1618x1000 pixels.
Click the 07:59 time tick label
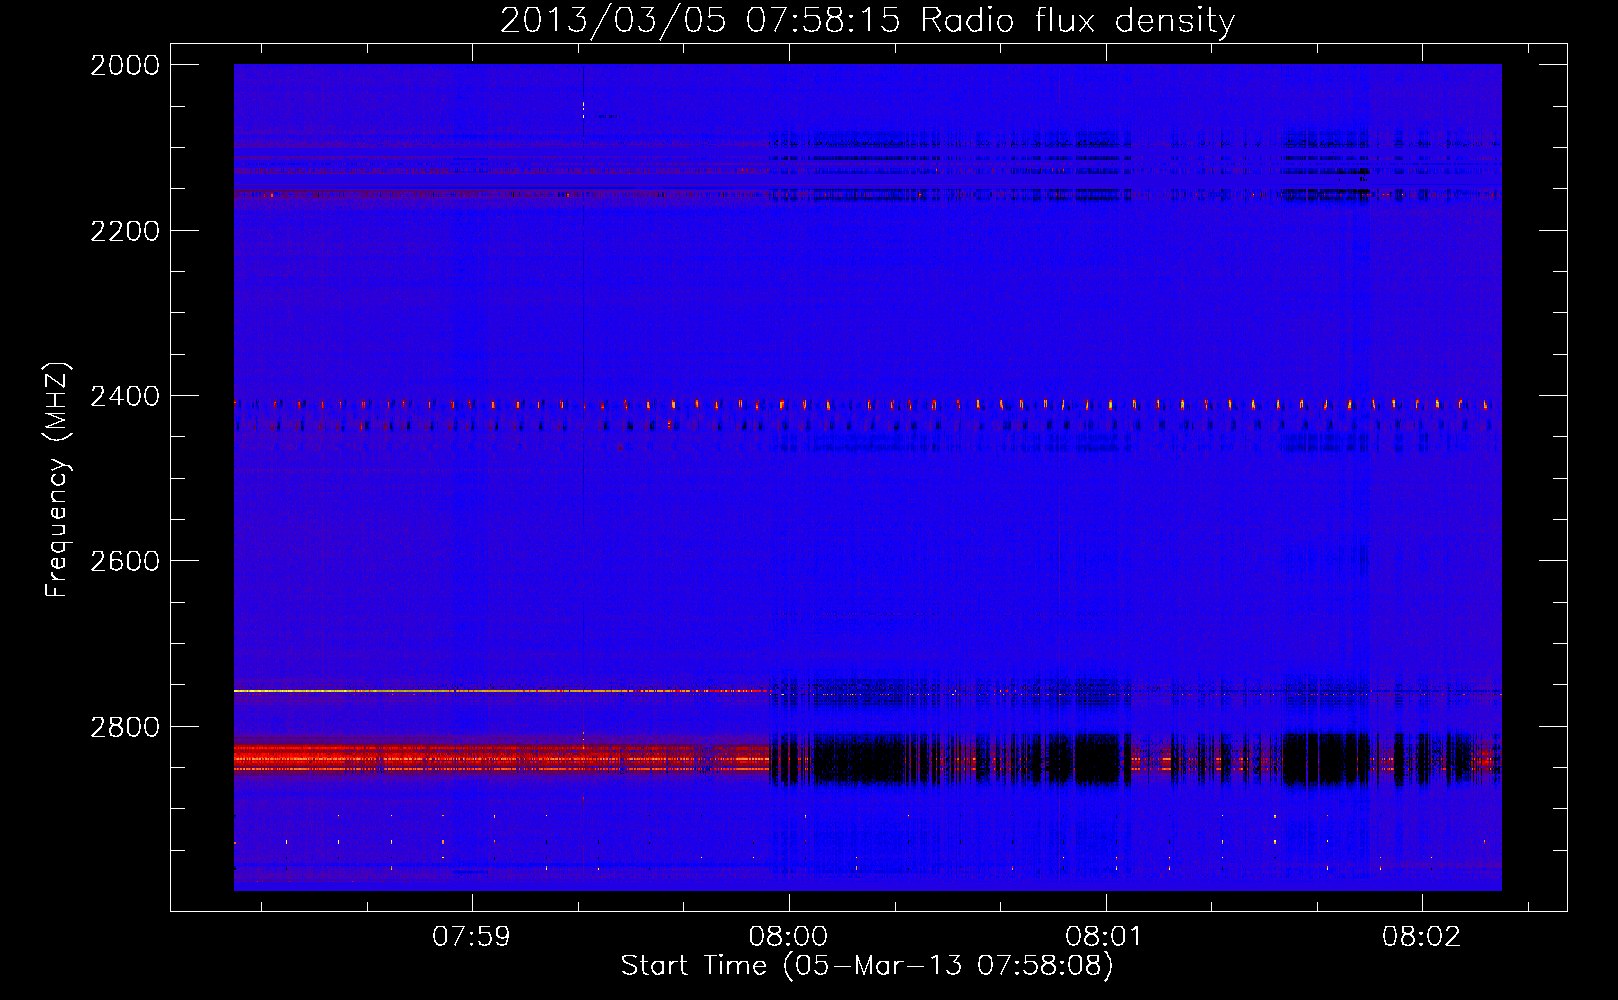[x=471, y=937]
